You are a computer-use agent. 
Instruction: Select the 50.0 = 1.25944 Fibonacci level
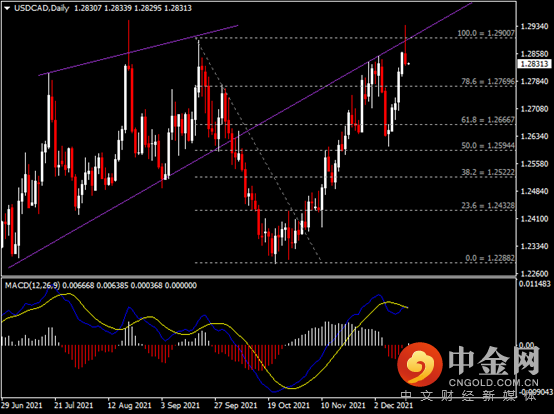tap(488, 146)
